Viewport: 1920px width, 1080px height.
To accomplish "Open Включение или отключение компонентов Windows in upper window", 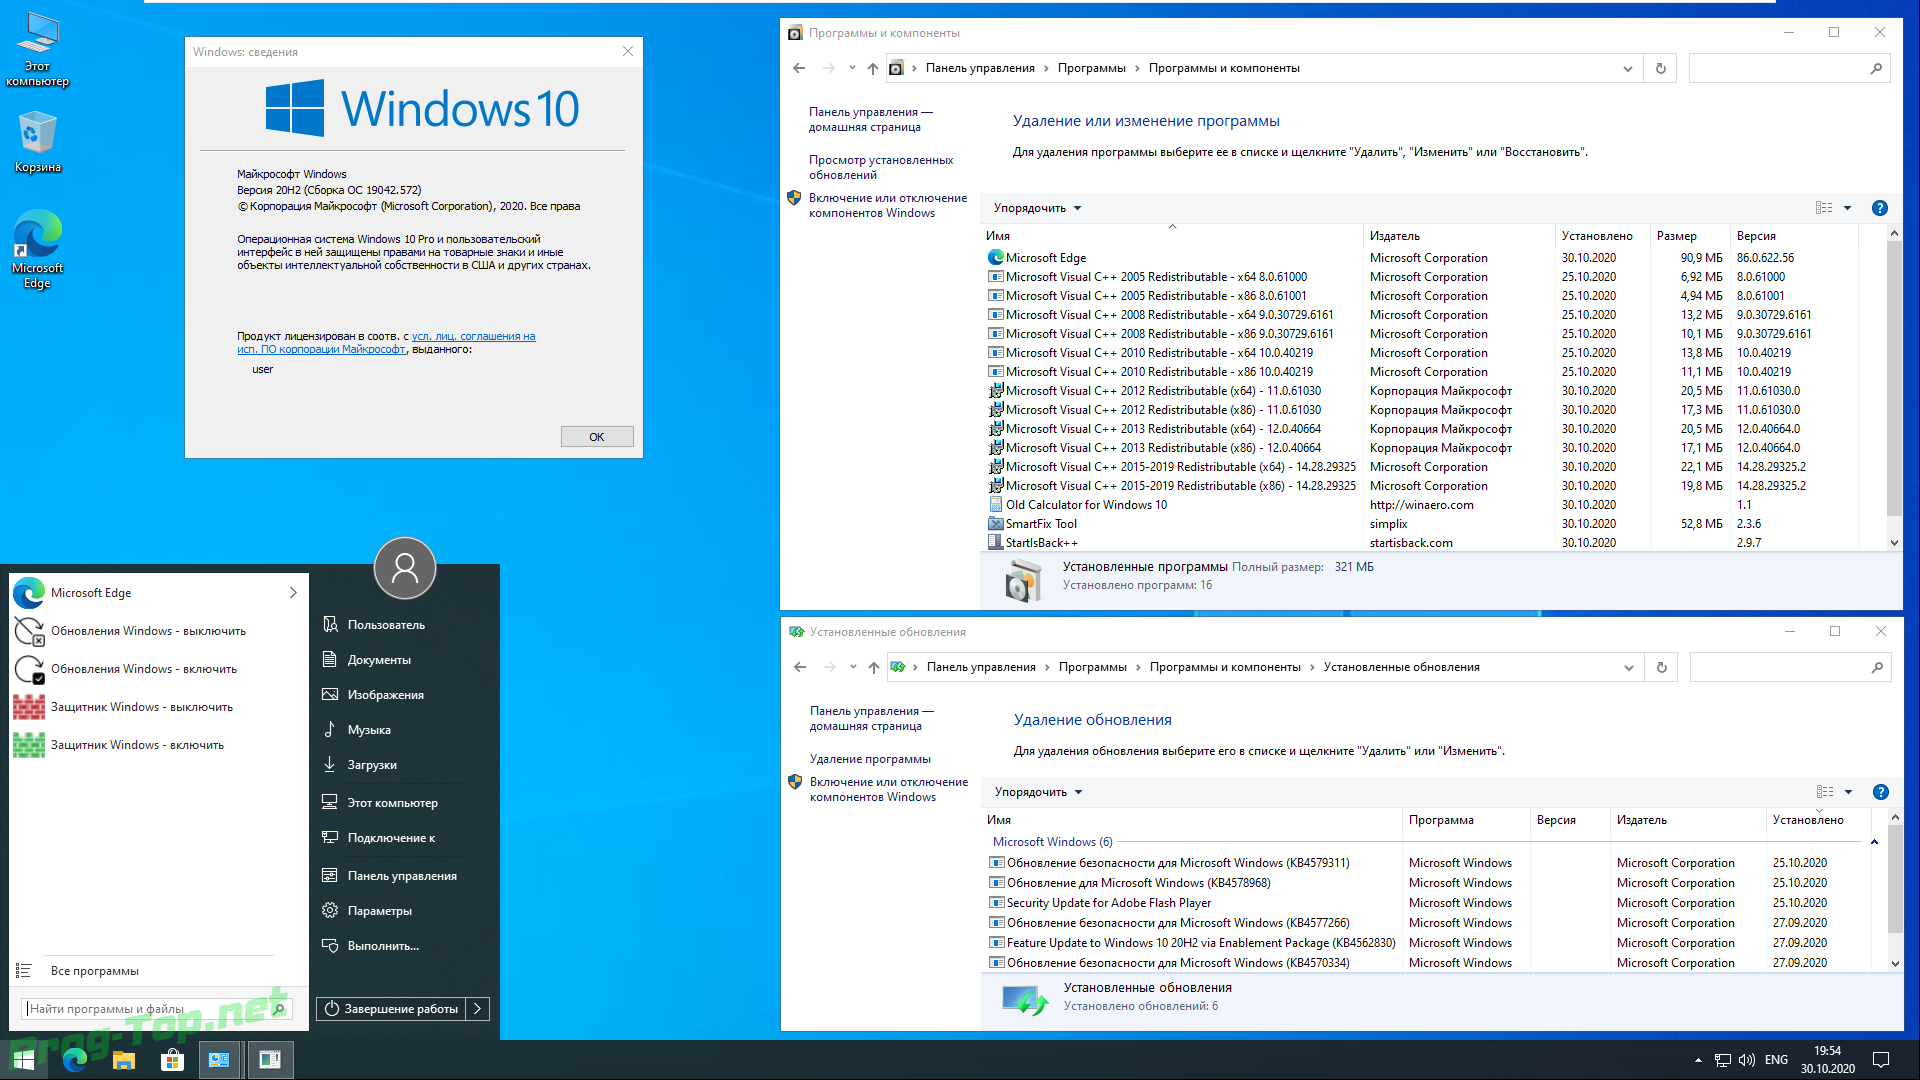I will pyautogui.click(x=888, y=205).
